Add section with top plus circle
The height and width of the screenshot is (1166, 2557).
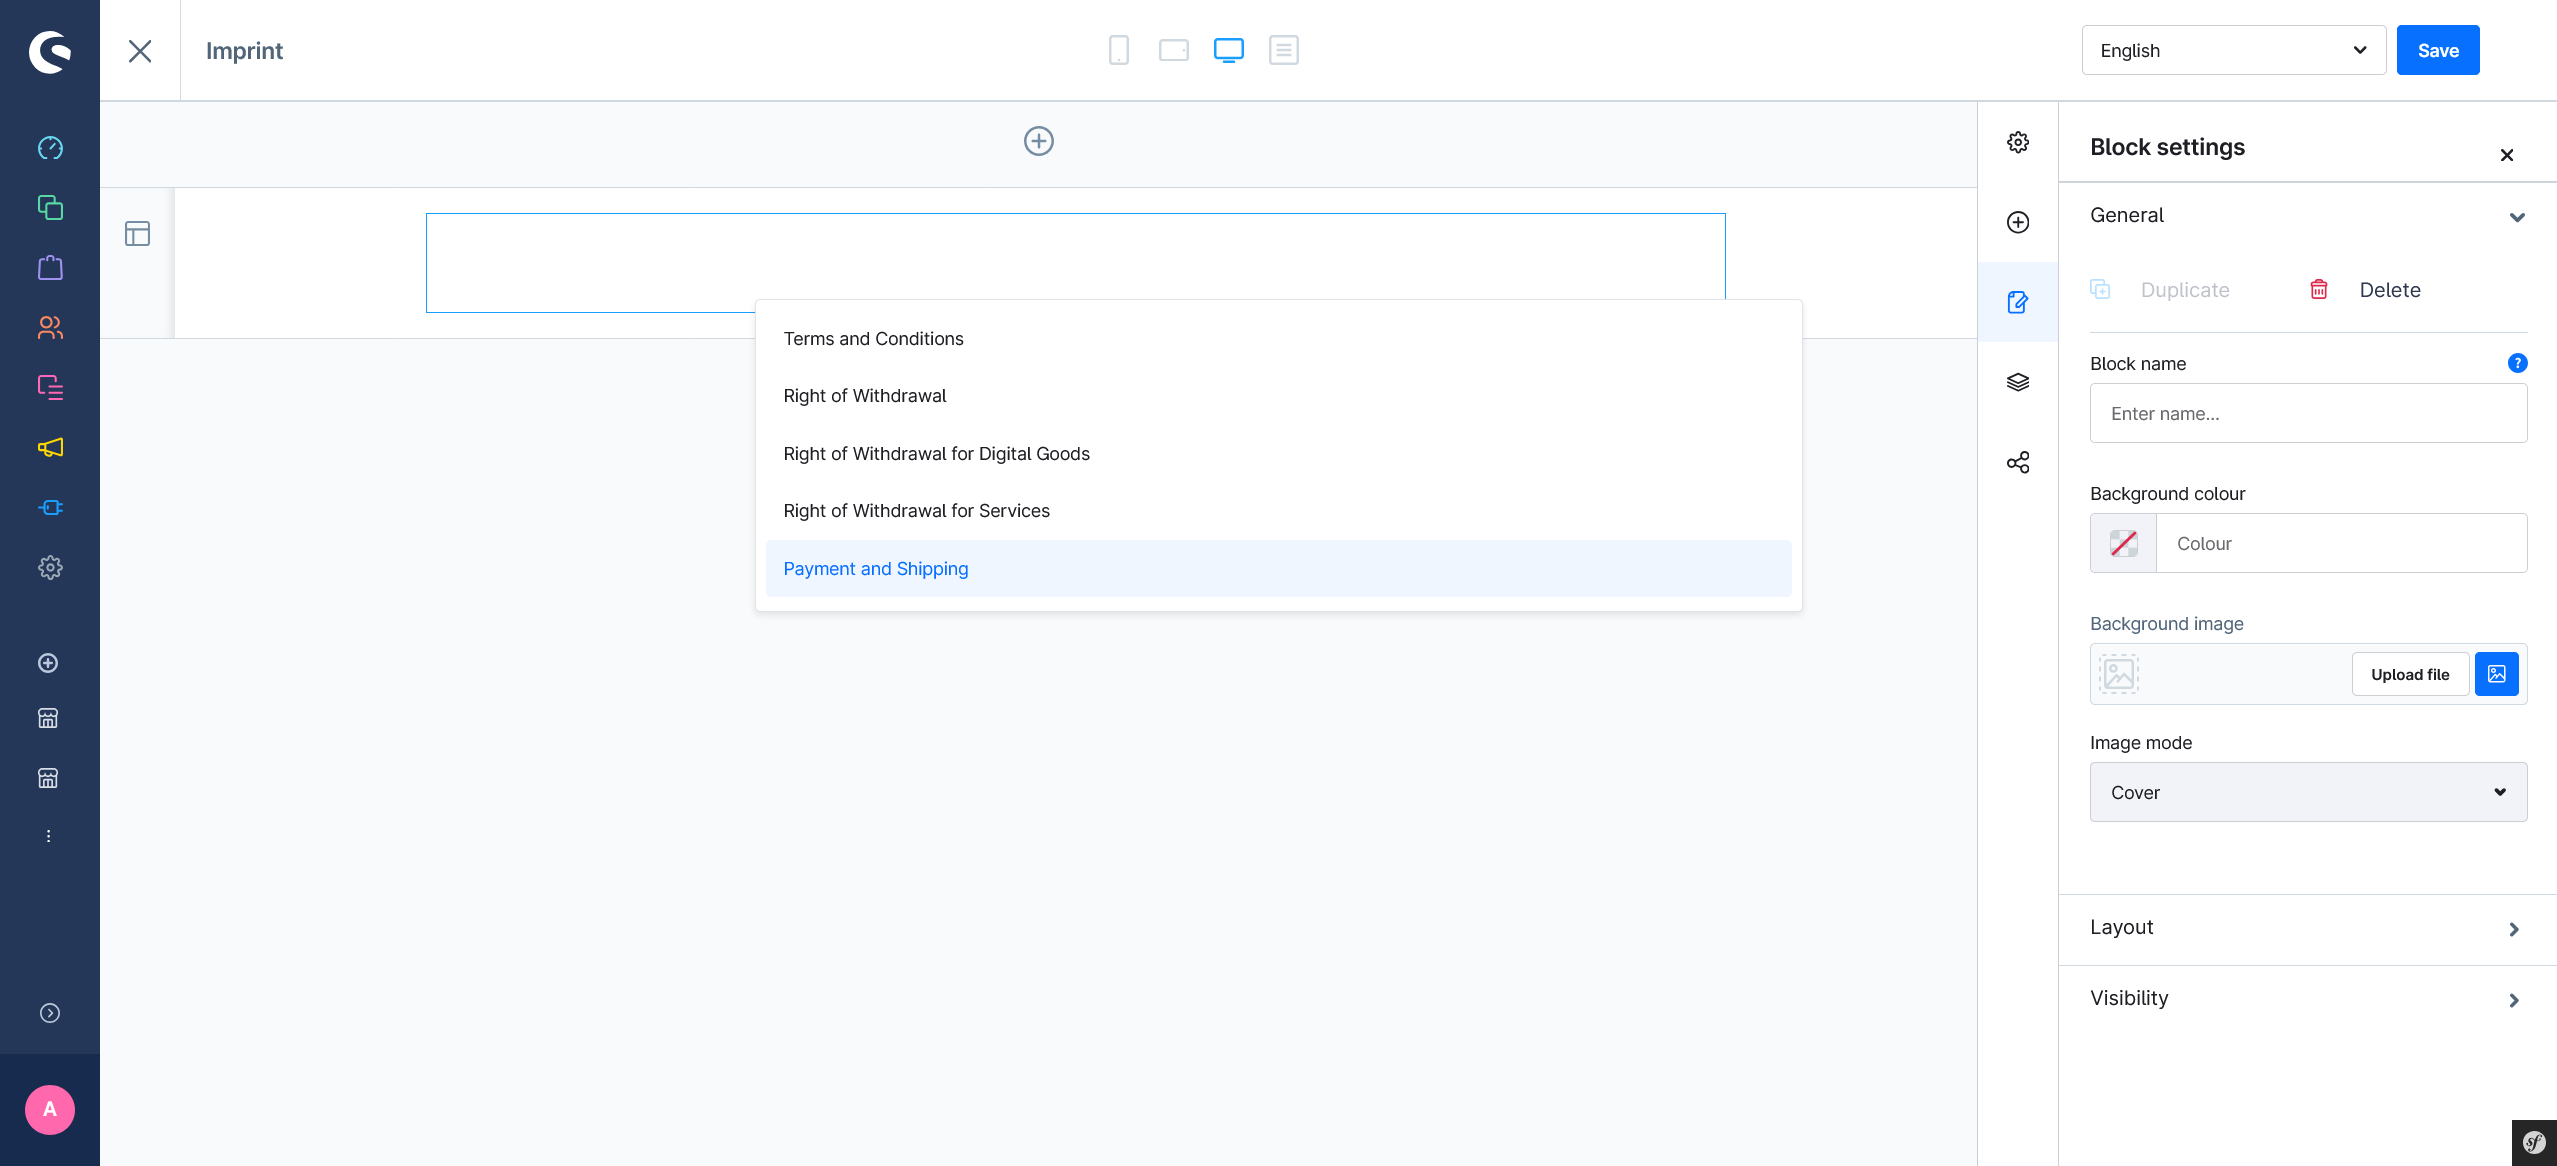click(x=1038, y=141)
